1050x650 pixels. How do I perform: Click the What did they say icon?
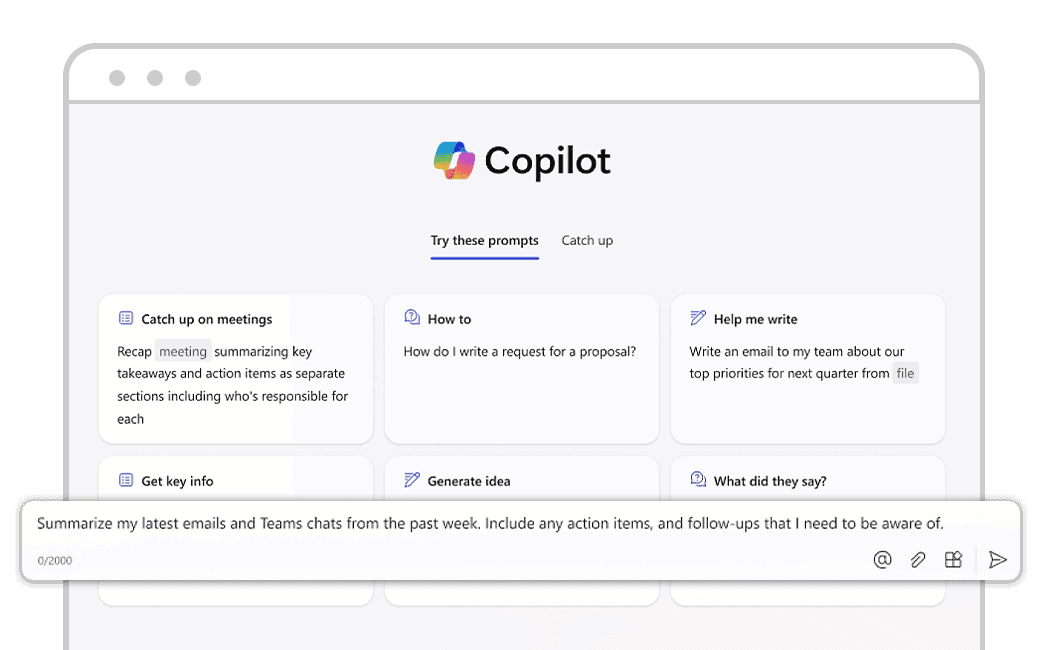[698, 480]
